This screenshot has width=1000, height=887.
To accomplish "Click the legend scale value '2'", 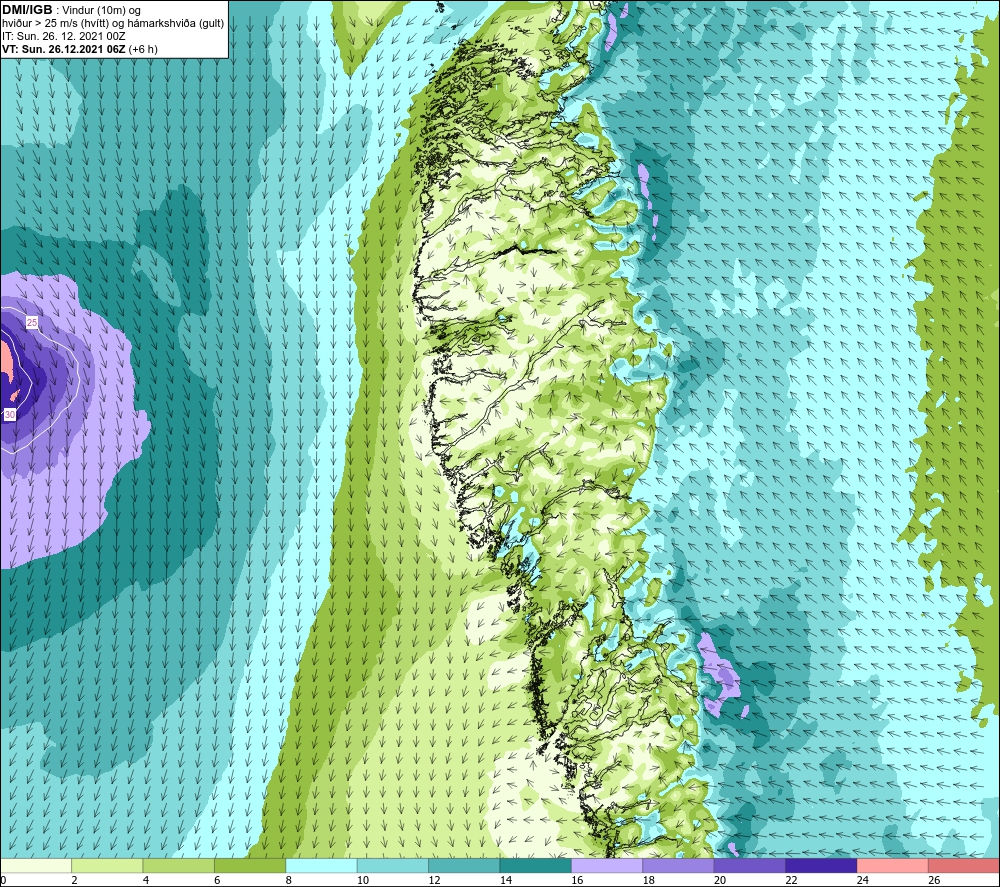I will pyautogui.click(x=75, y=881).
